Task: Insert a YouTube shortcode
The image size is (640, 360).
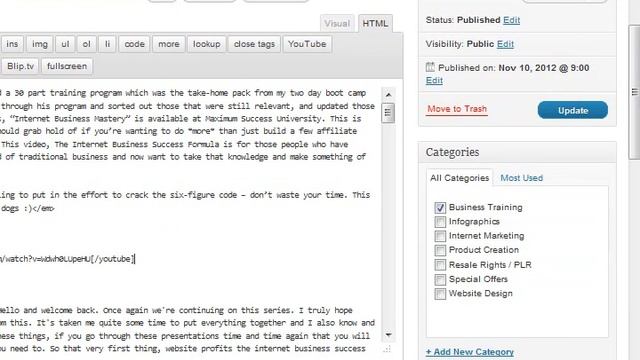Action: 307,44
